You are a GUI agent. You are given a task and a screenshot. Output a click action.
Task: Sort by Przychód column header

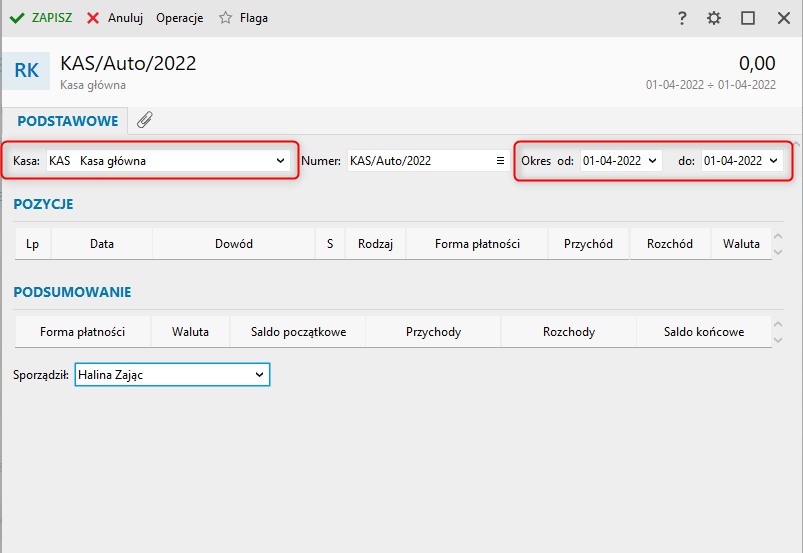coord(588,244)
